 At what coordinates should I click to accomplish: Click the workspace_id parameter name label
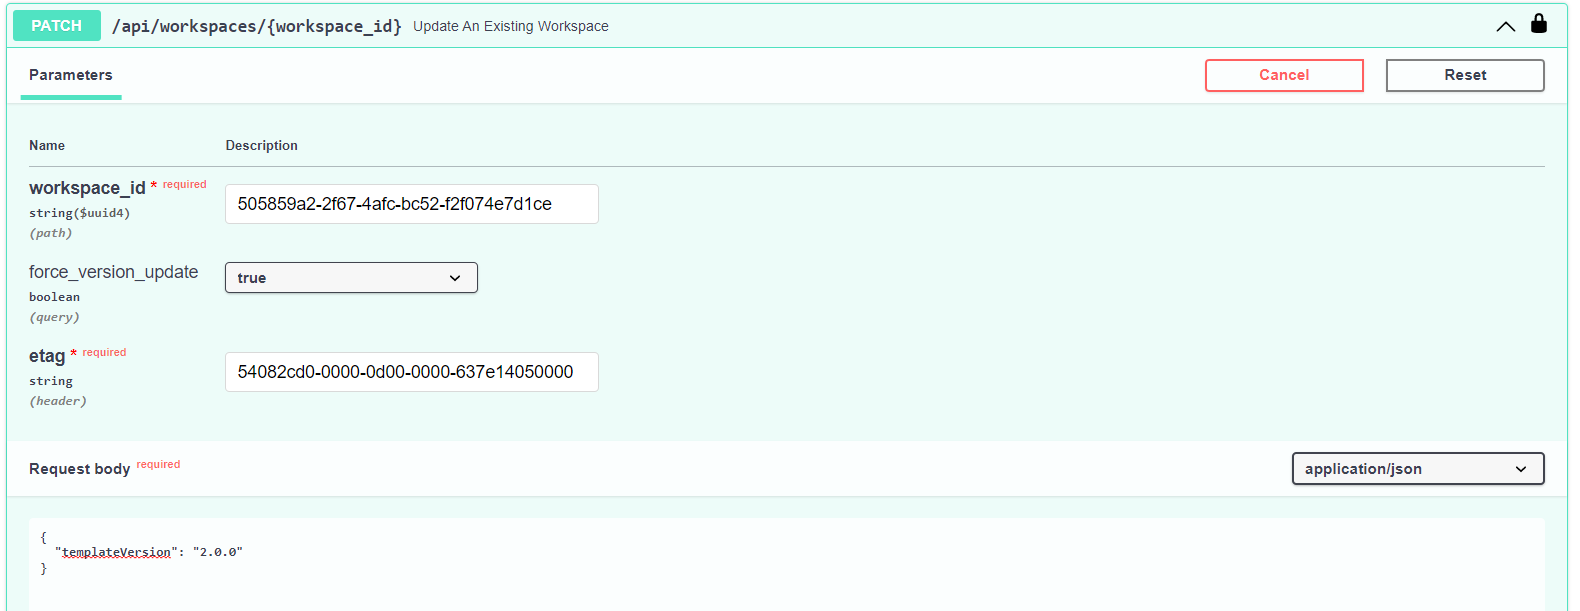click(87, 188)
